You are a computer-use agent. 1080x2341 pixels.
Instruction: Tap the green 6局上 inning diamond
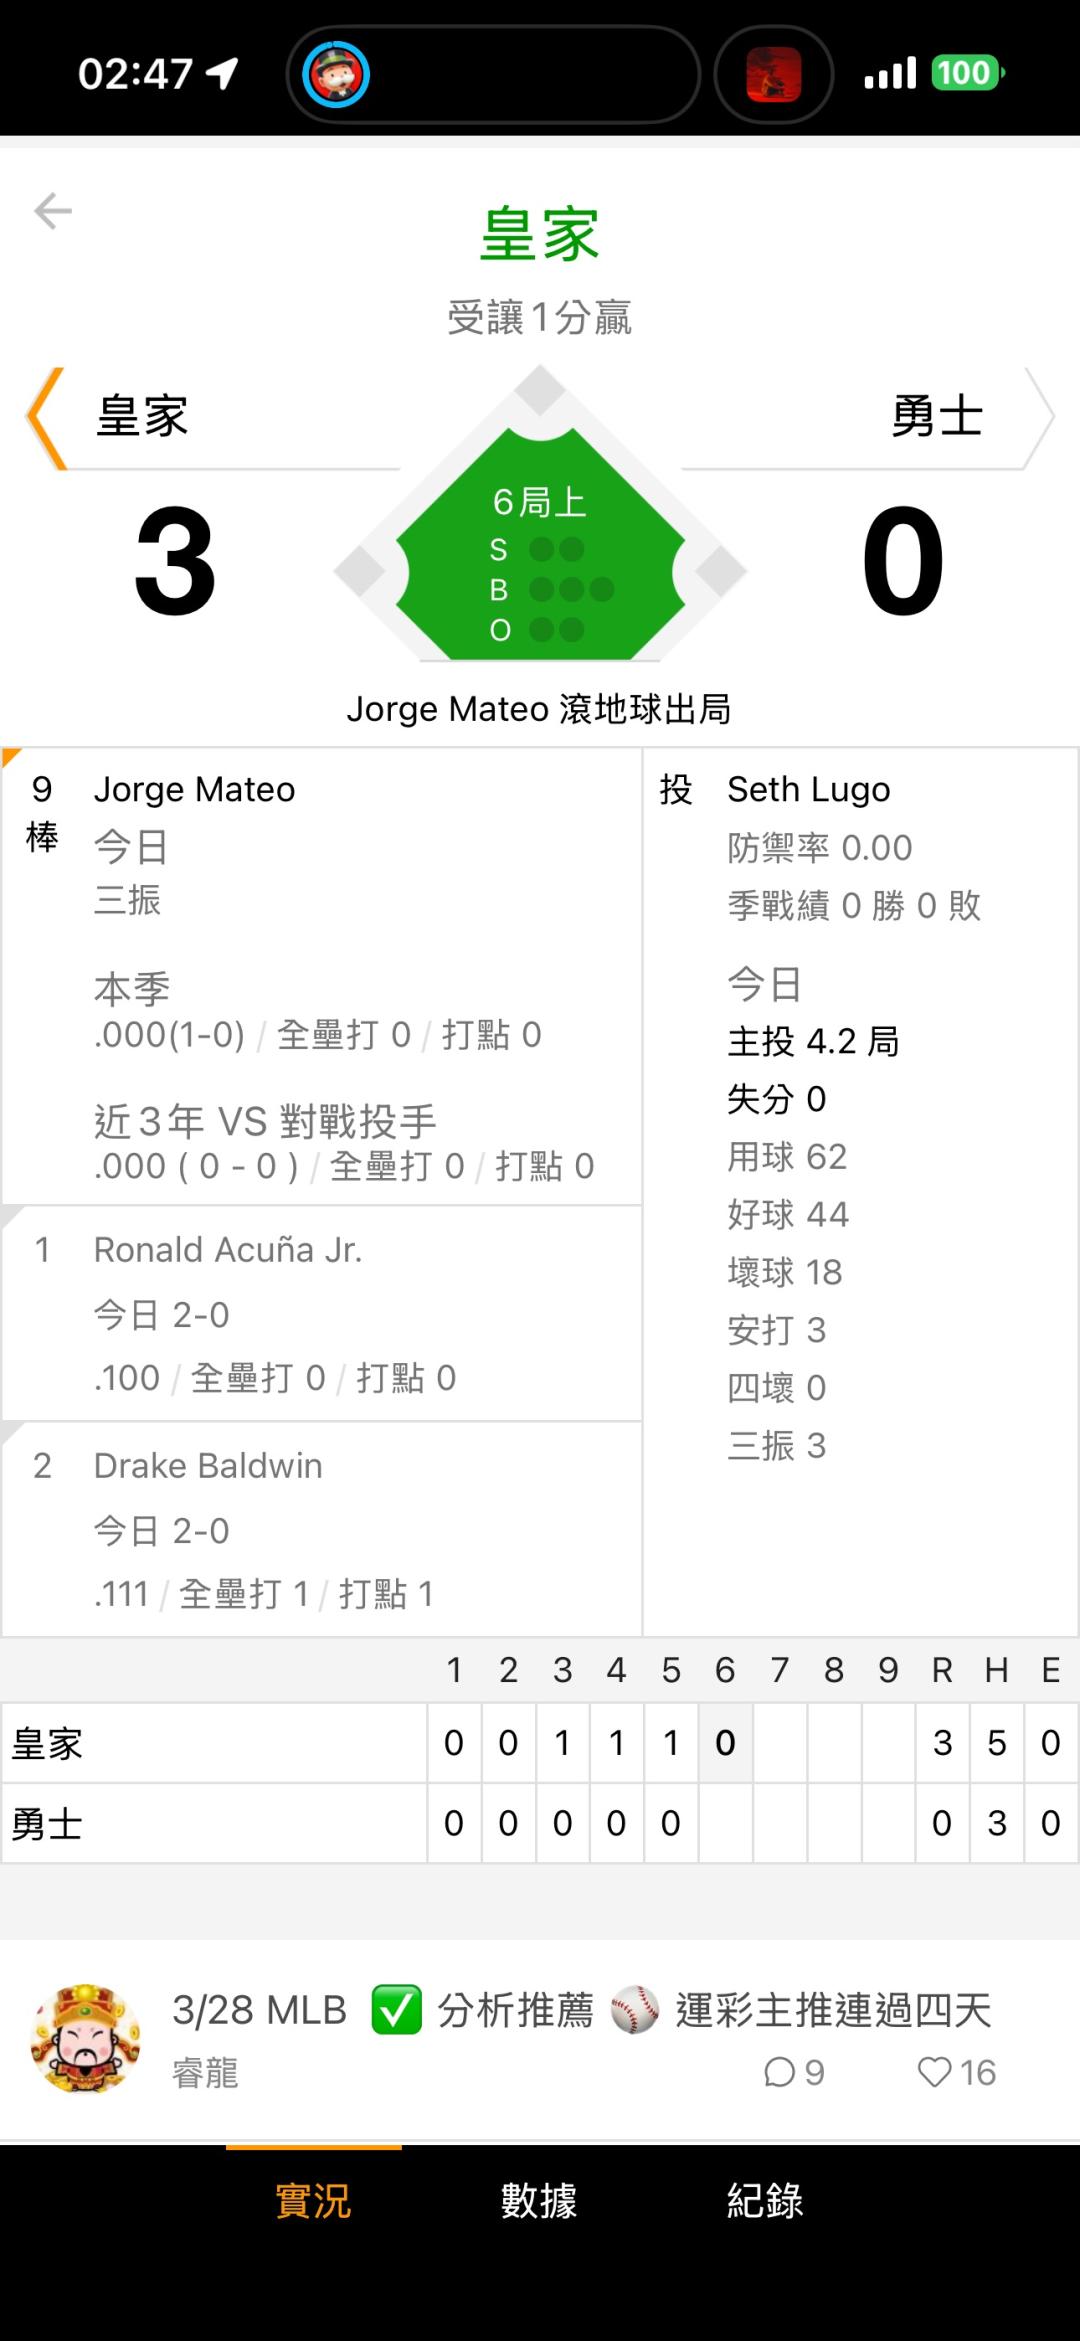point(540,550)
